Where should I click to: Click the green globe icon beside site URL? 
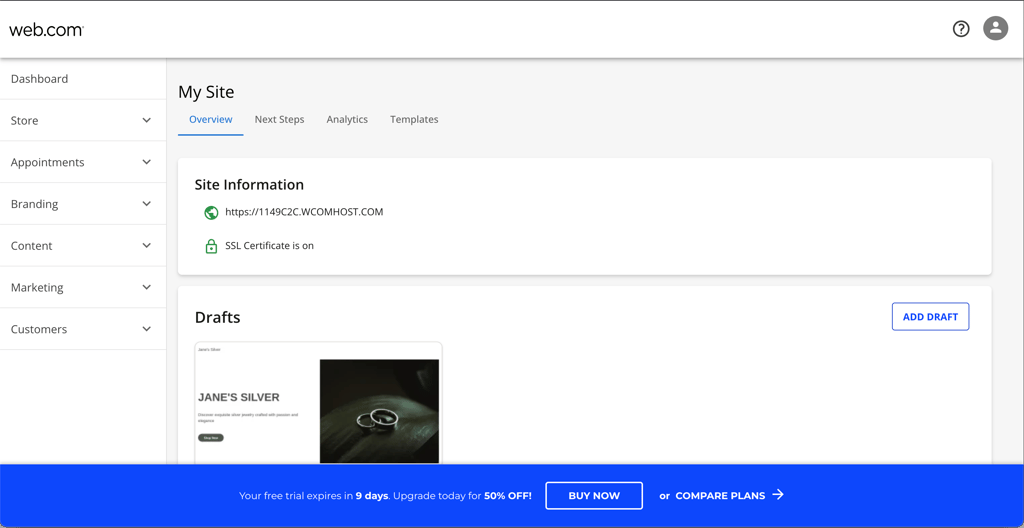click(211, 212)
